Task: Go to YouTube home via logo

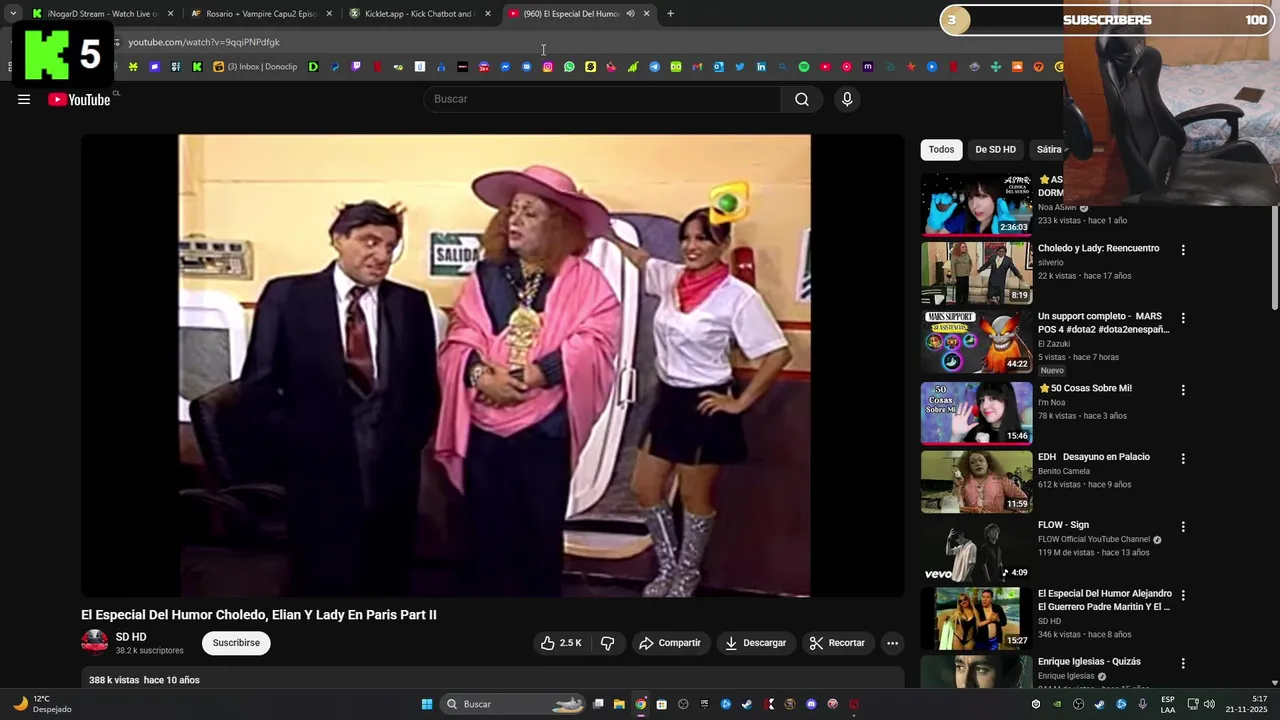Action: (79, 99)
